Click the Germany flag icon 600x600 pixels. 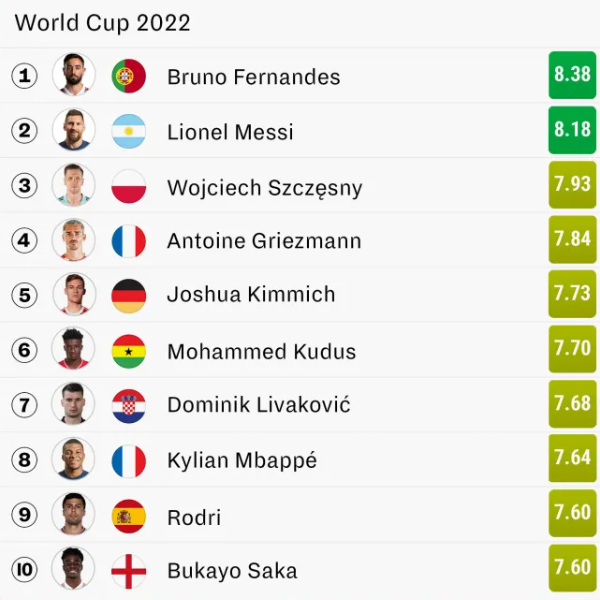(129, 295)
